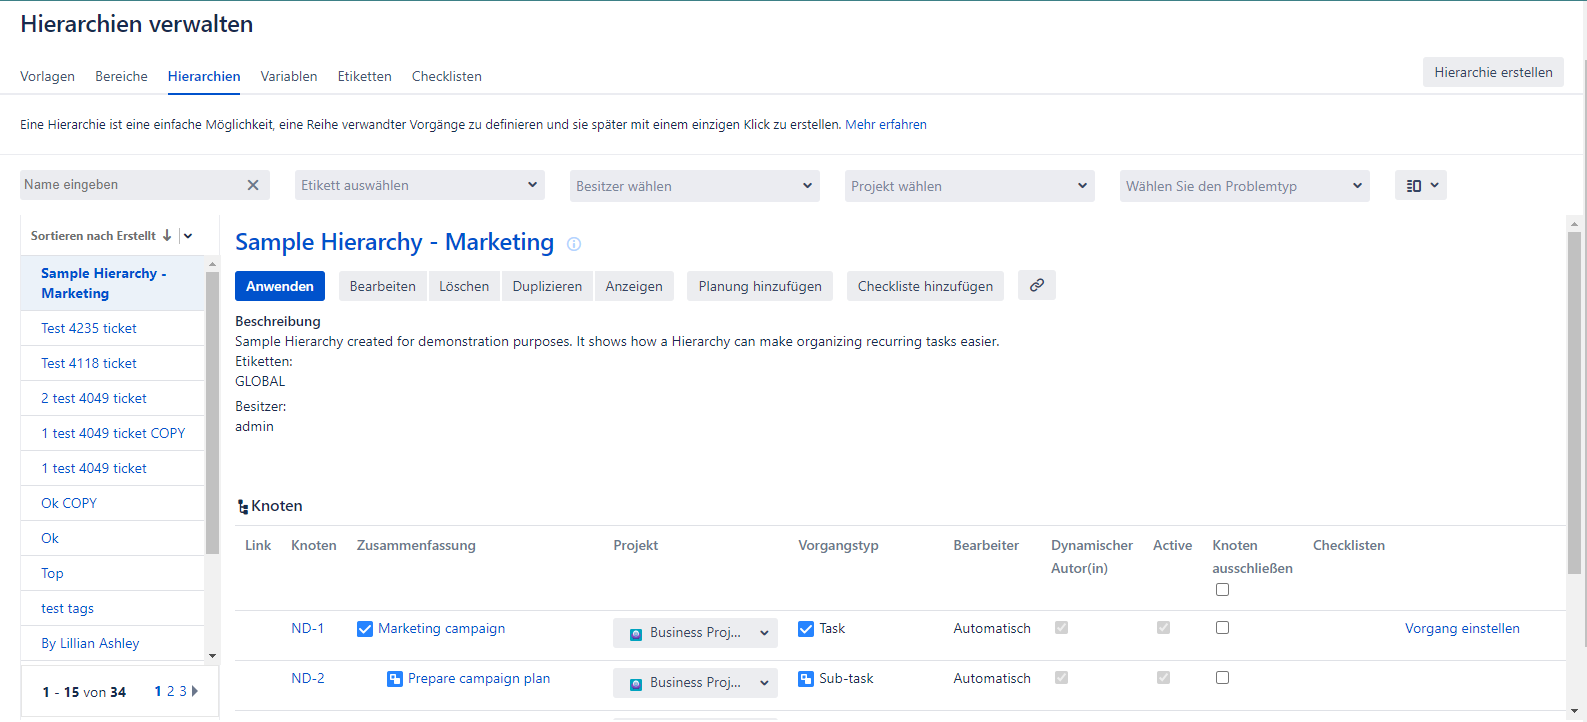Switch to the Vorlagen tab

pyautogui.click(x=47, y=76)
